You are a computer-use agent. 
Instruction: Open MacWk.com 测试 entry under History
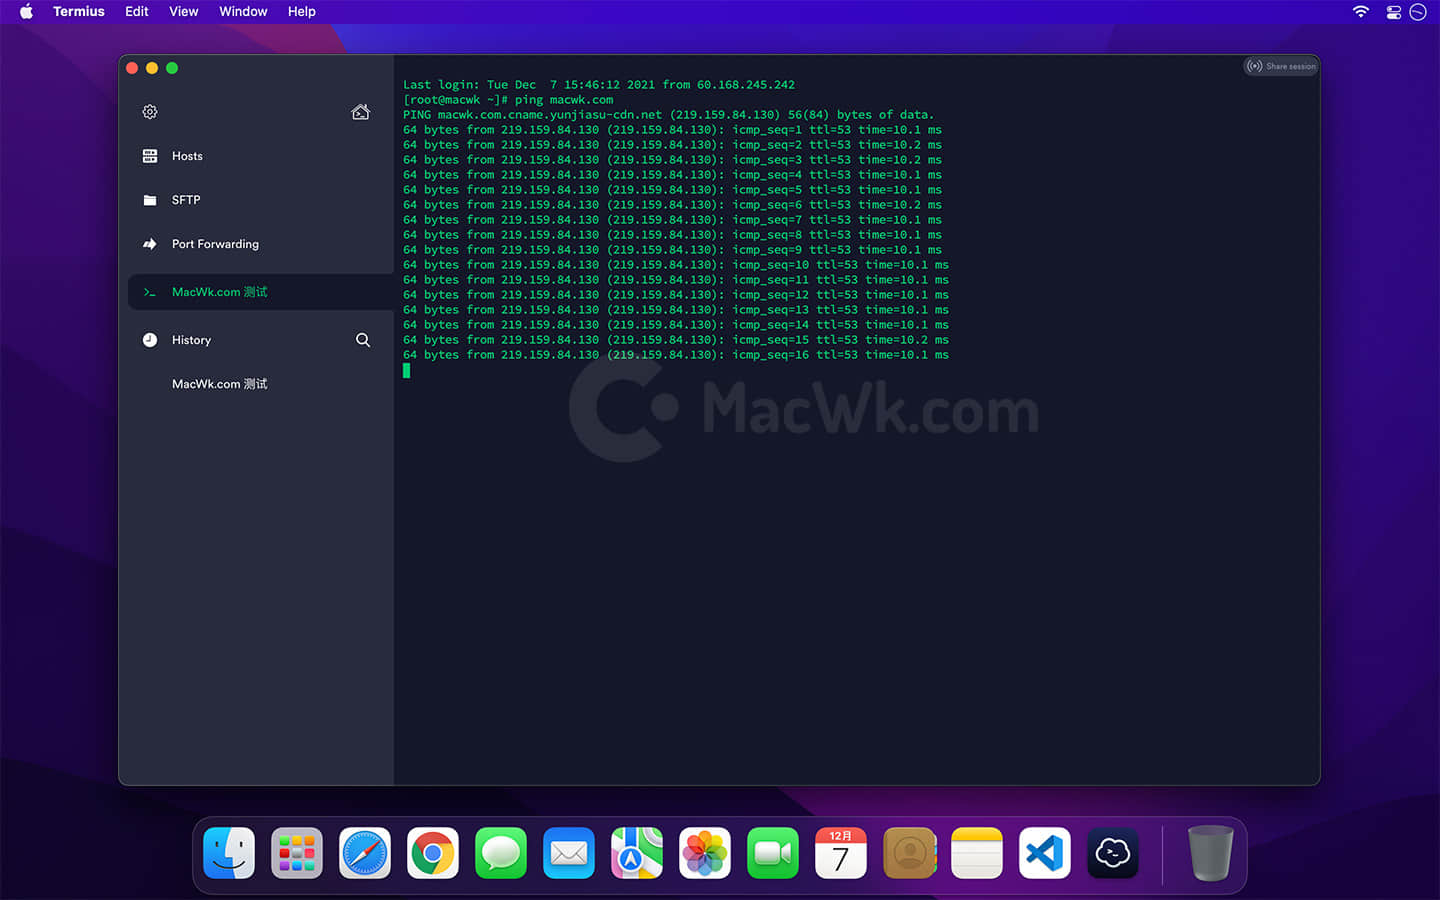point(219,384)
